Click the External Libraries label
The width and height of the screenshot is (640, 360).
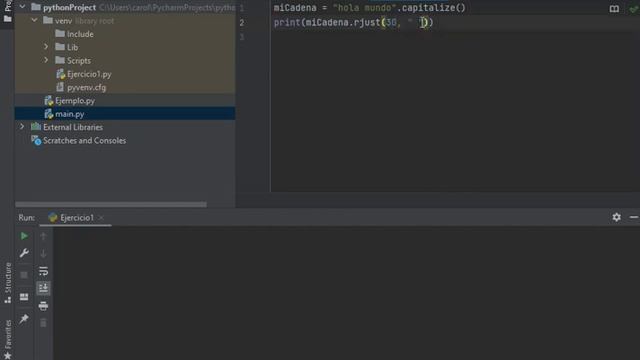[x=73, y=127]
